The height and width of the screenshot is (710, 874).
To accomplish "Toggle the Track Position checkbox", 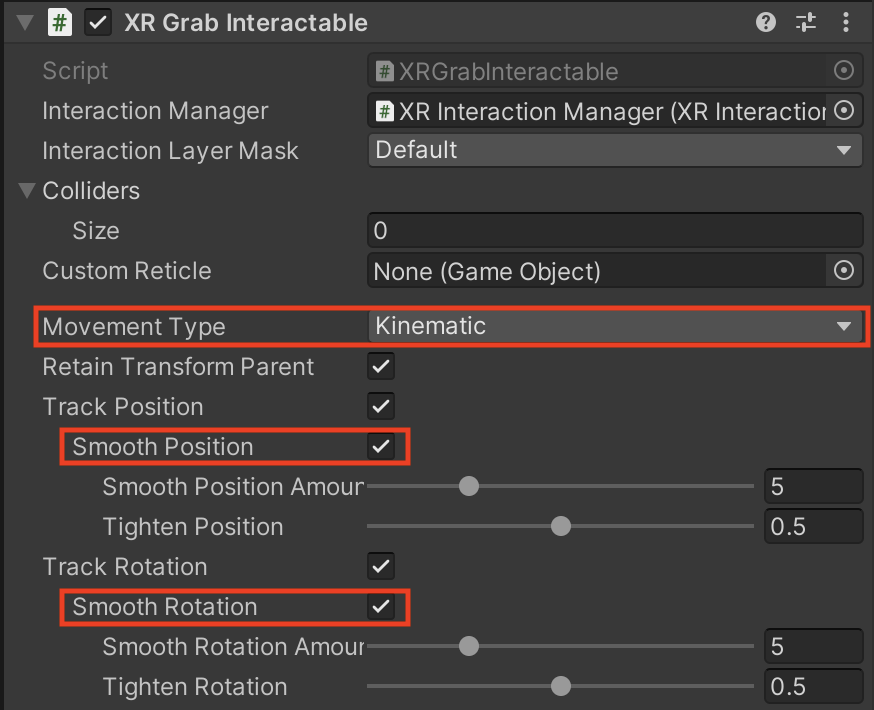I will coord(381,406).
